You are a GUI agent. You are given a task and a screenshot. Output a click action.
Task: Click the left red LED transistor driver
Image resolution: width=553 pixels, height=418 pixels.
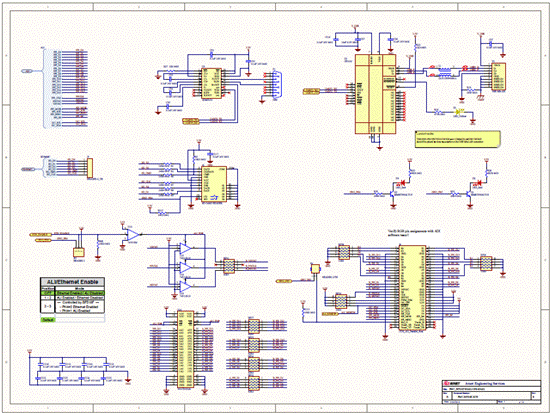coord(396,190)
